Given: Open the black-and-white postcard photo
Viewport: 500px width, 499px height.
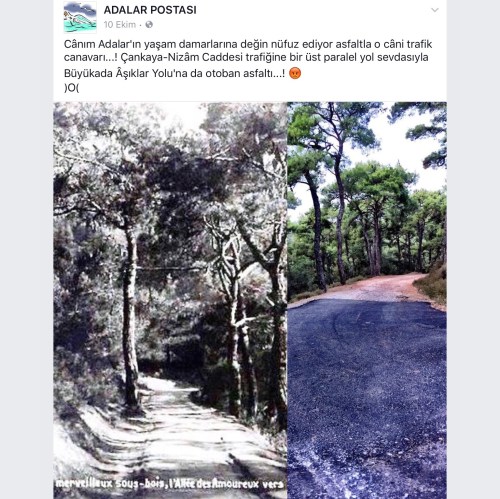Looking at the screenshot, I should coord(170,300).
